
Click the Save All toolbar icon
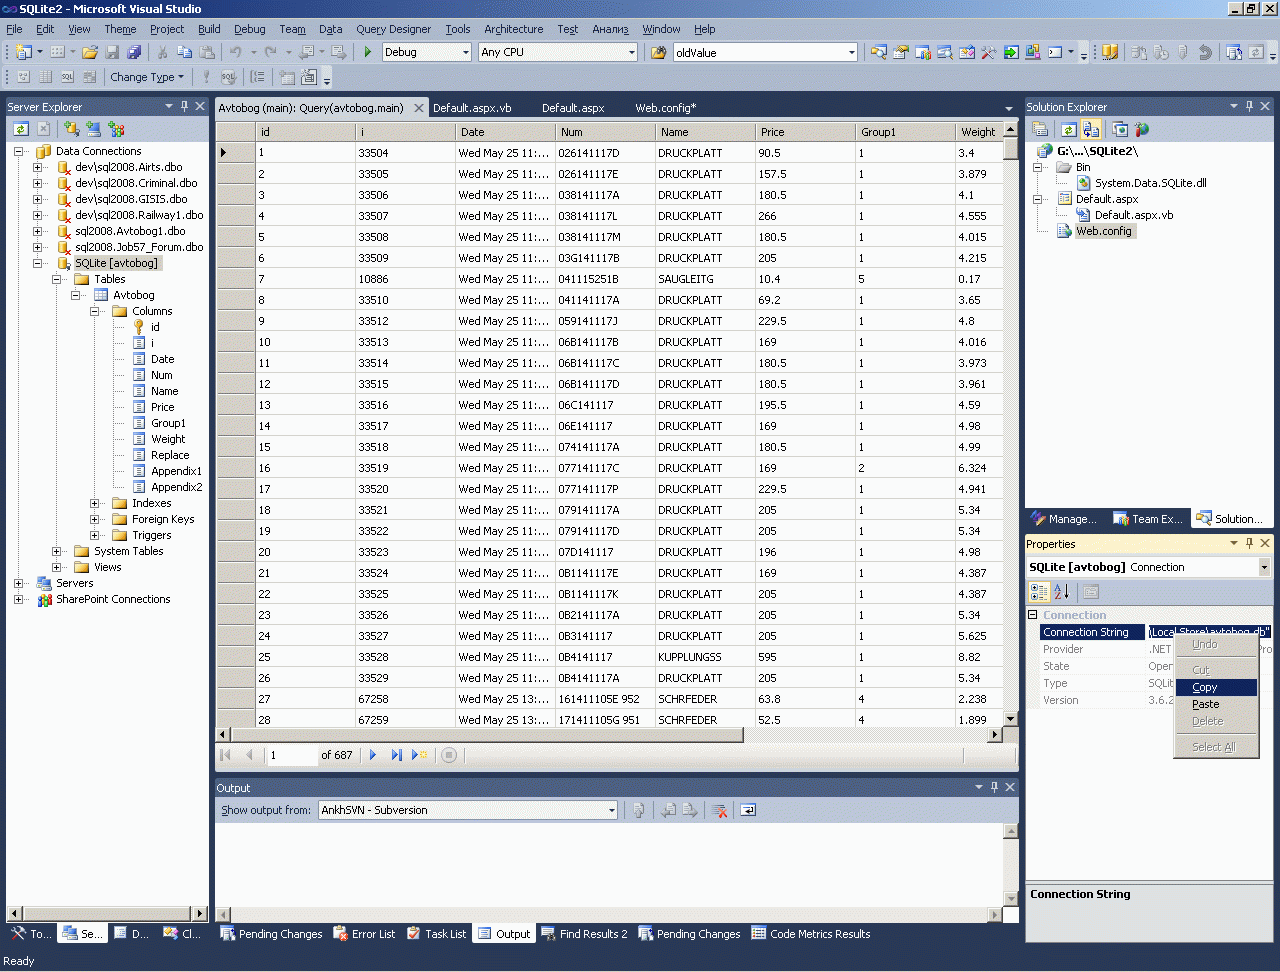click(134, 52)
